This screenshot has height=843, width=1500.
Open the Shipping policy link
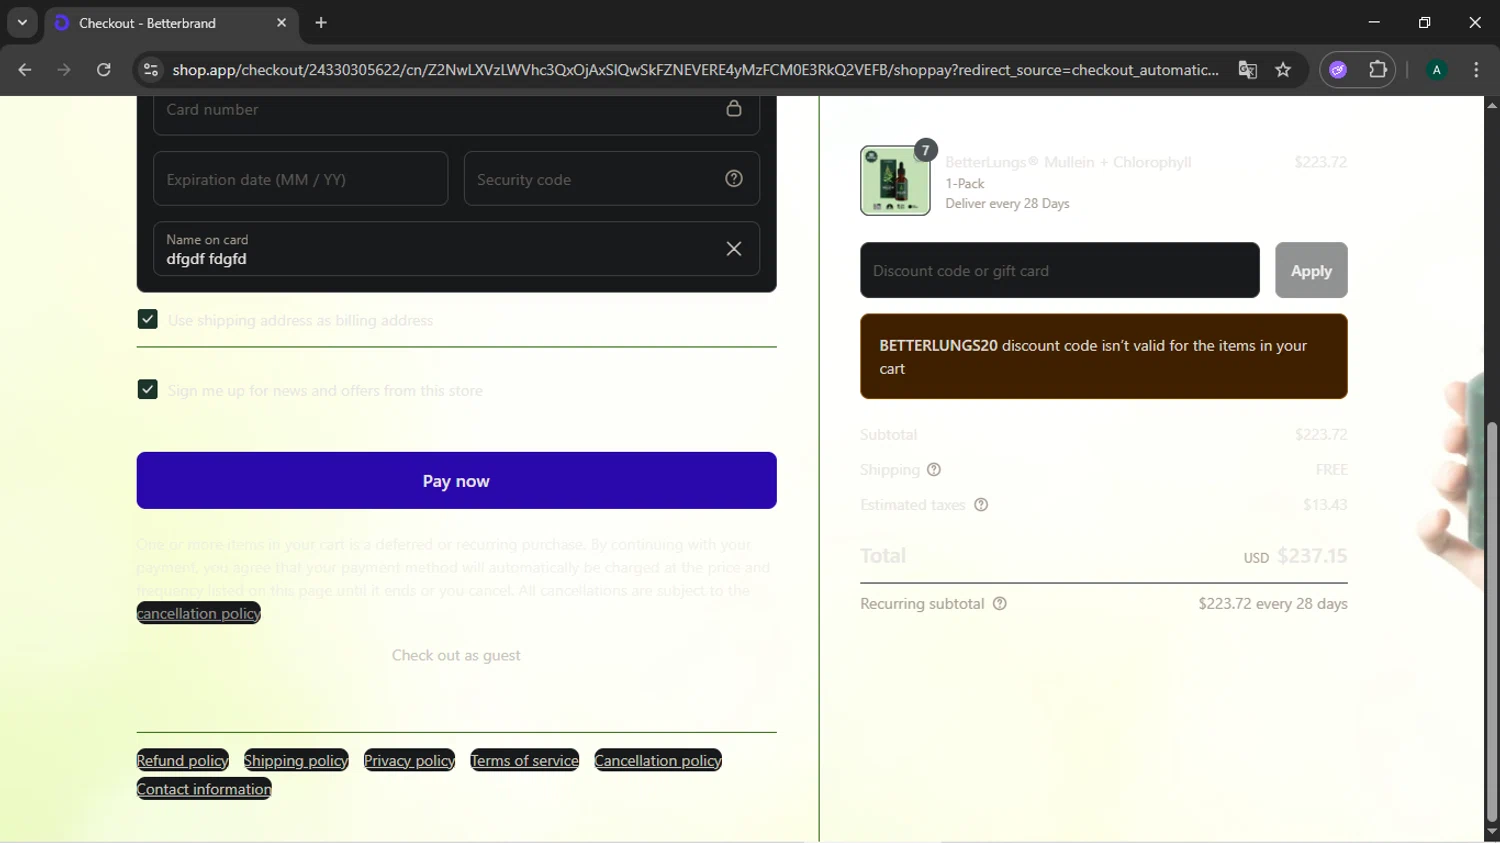click(296, 761)
